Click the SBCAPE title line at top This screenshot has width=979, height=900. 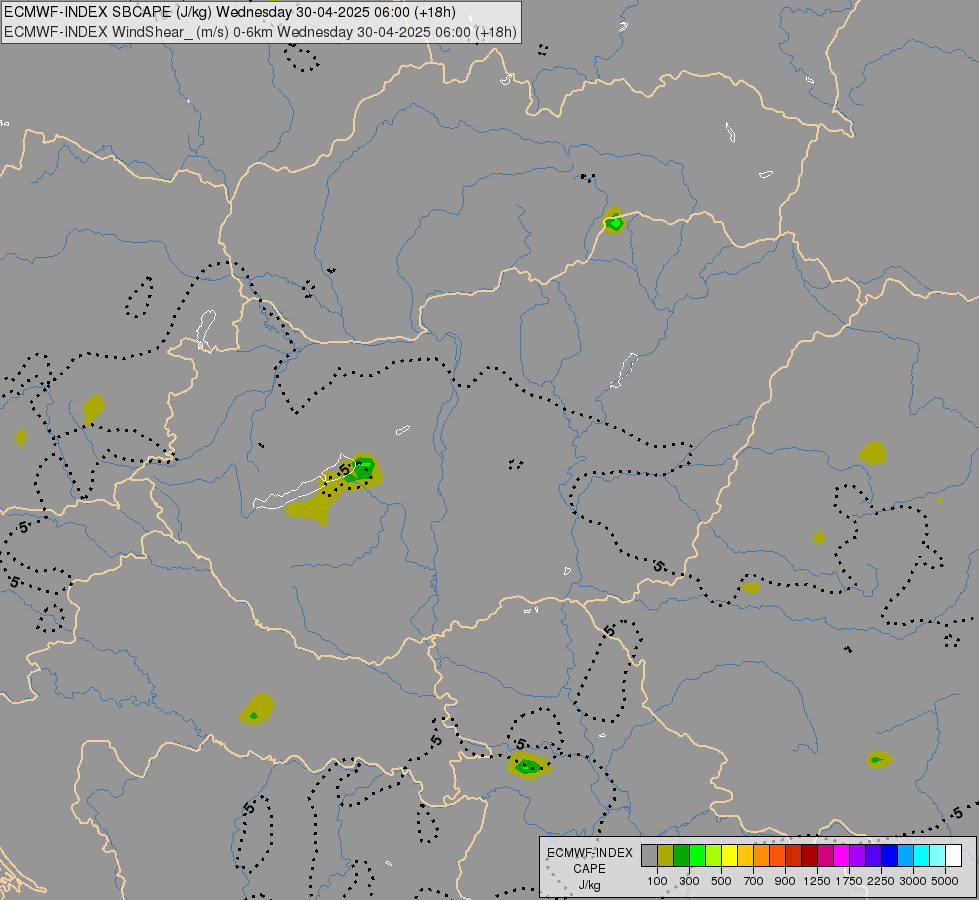click(x=230, y=12)
